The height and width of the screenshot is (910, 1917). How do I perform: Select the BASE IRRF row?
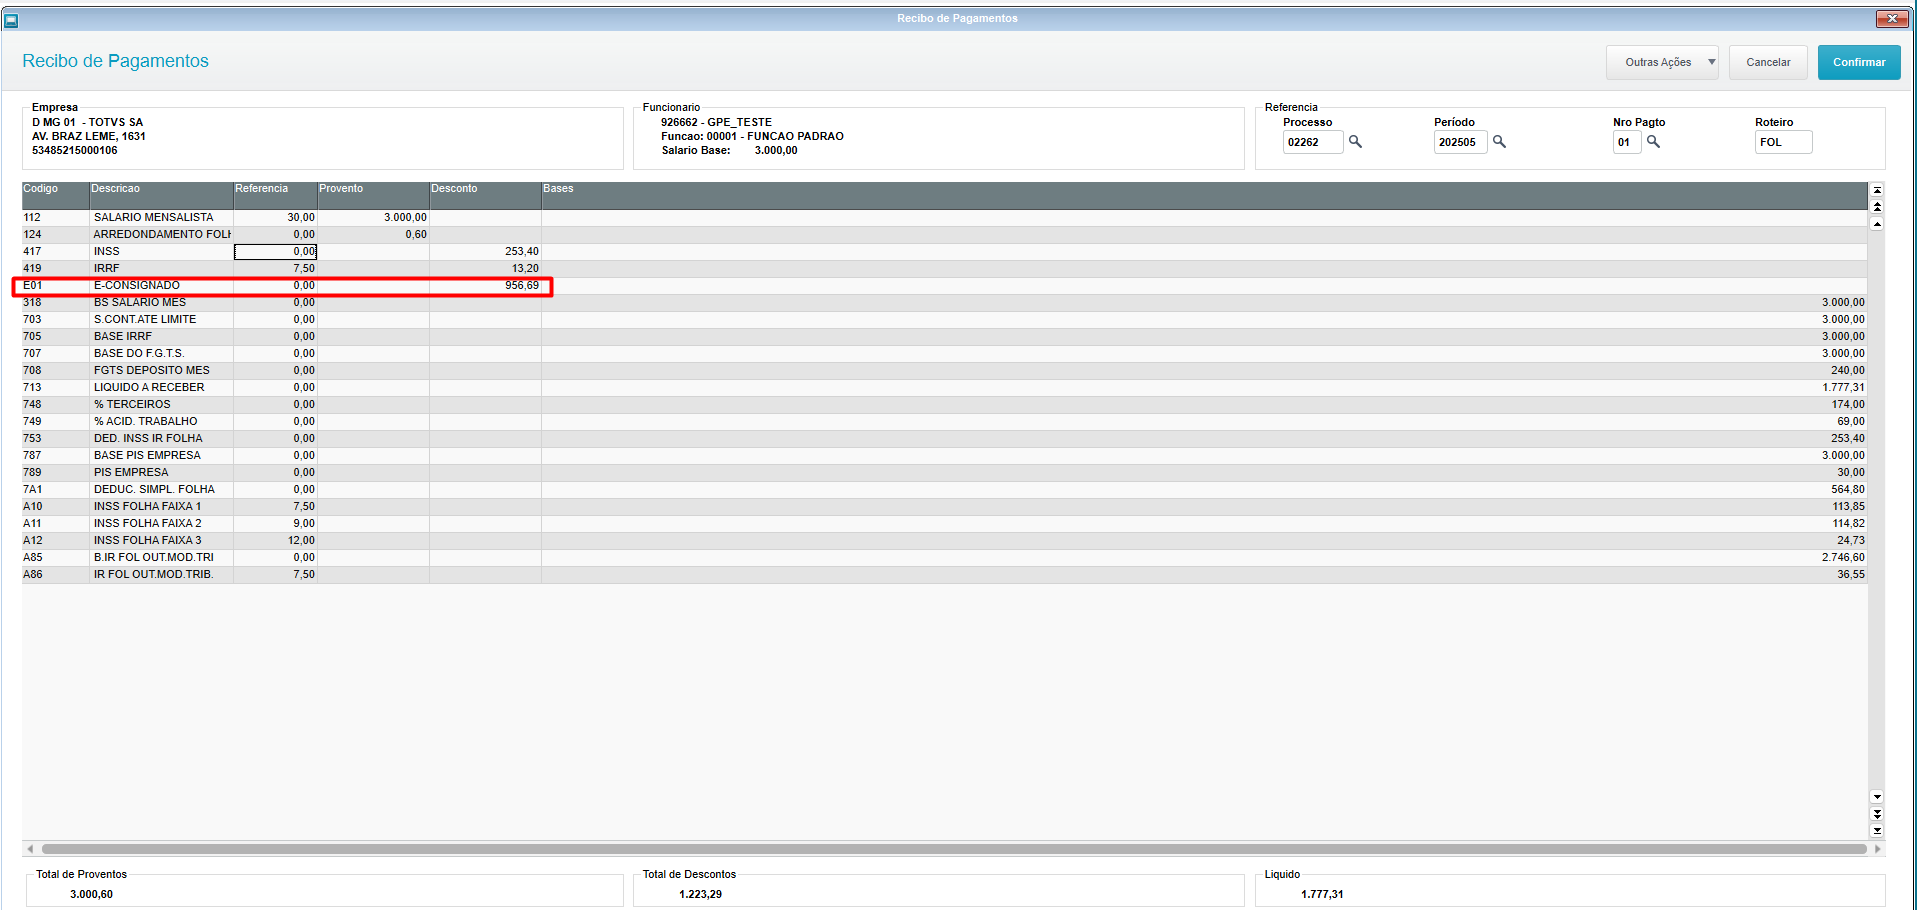tap(944, 336)
